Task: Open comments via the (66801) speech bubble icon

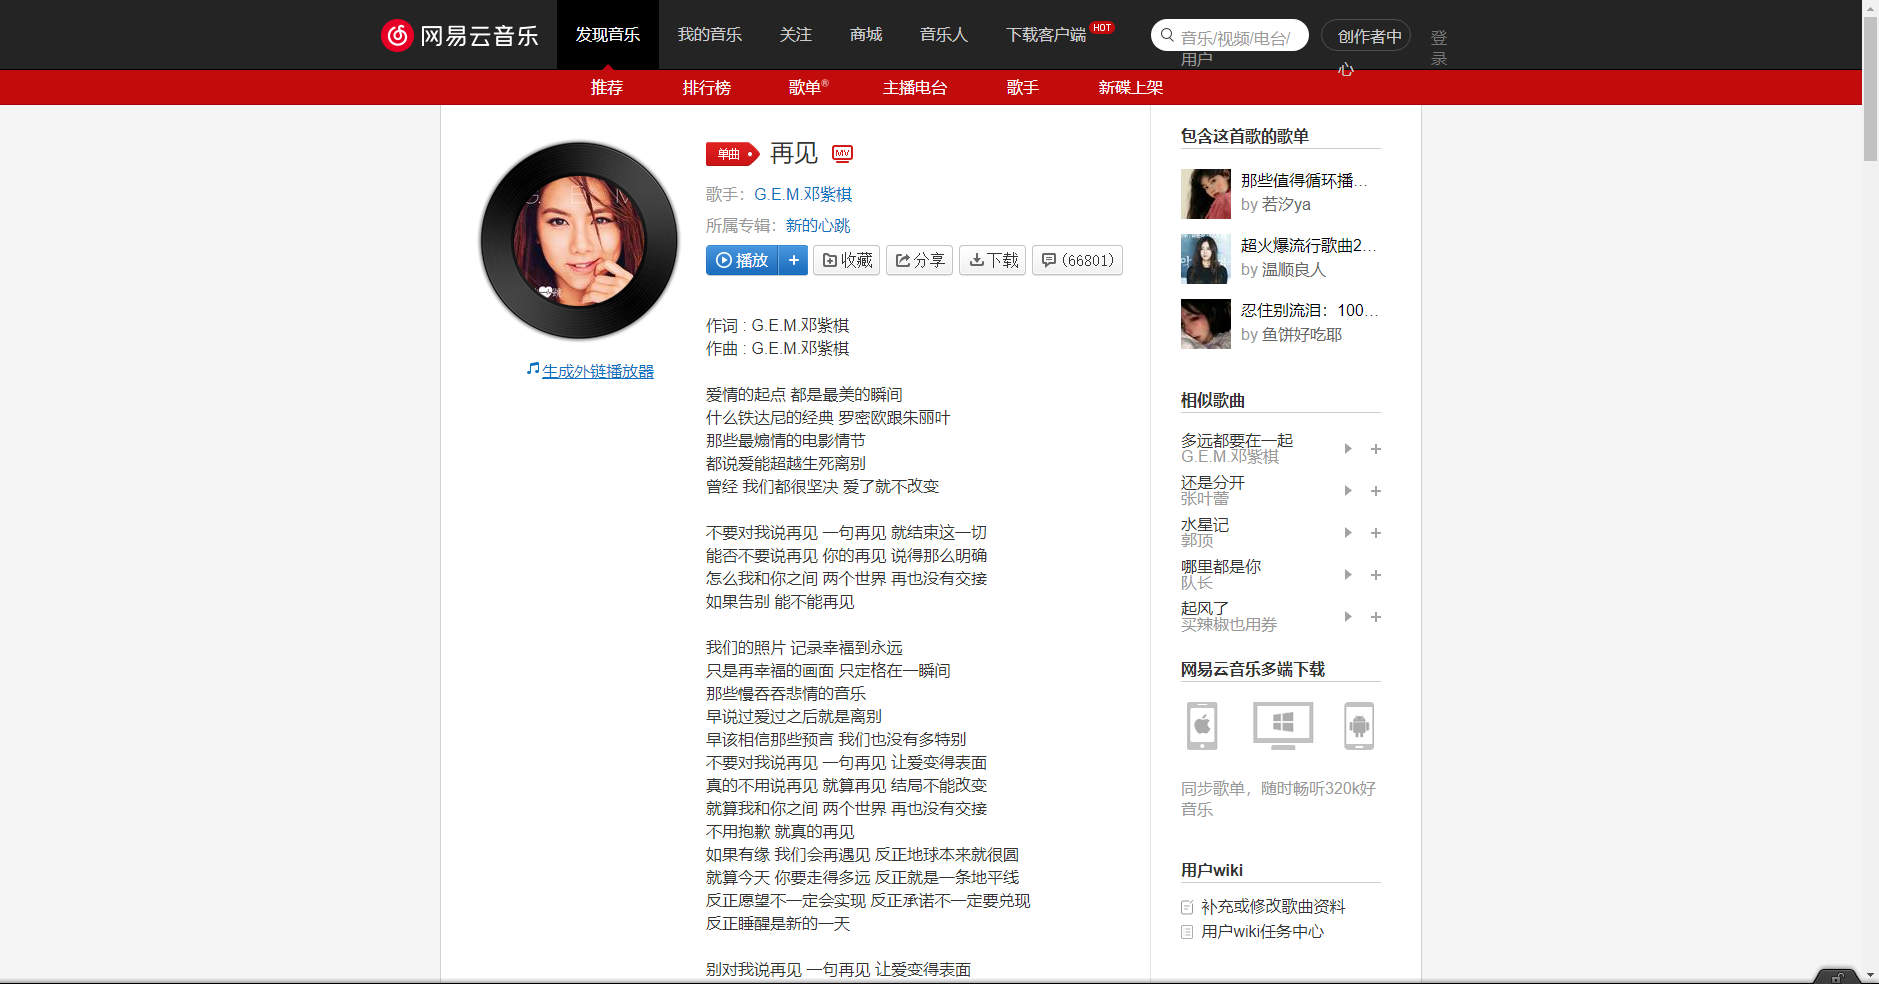Action: pyautogui.click(x=1077, y=260)
